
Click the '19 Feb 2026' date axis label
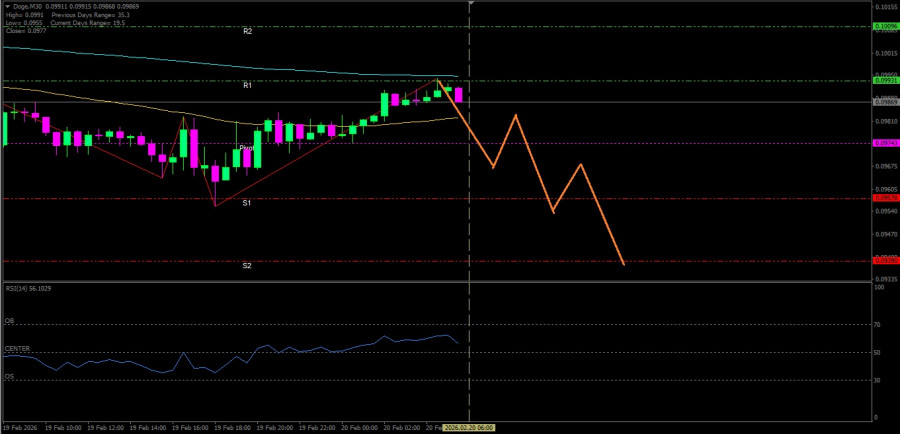point(20,428)
